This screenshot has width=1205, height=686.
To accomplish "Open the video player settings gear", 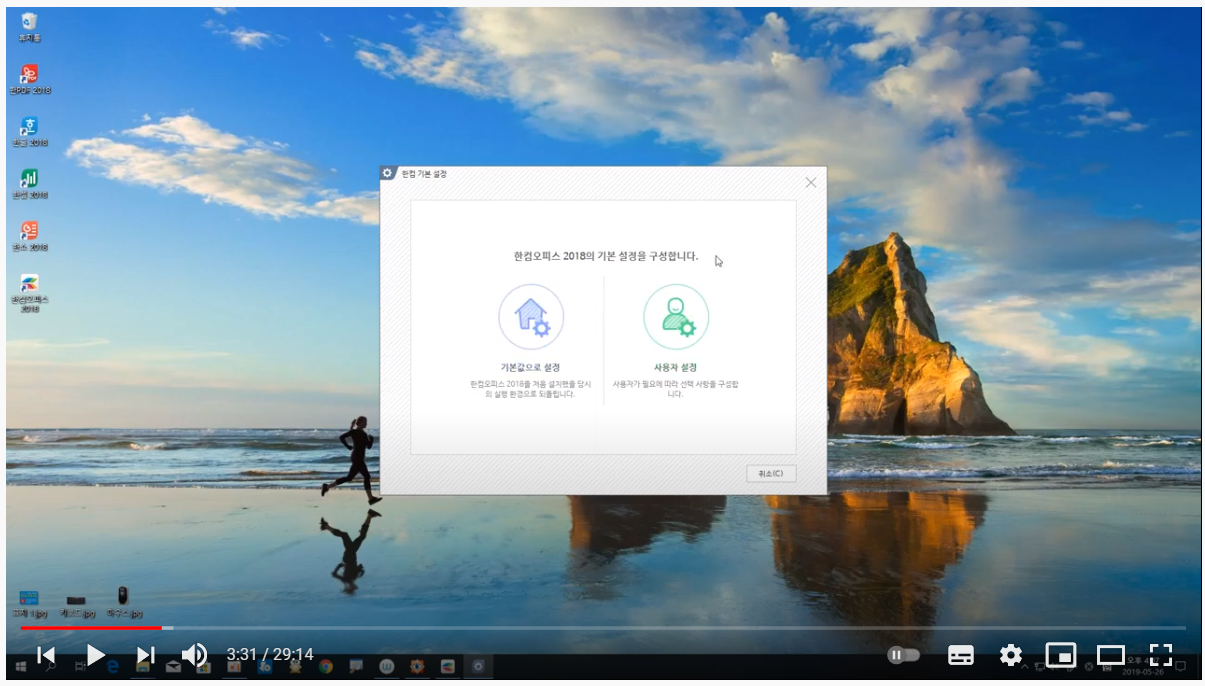I will click(1011, 655).
